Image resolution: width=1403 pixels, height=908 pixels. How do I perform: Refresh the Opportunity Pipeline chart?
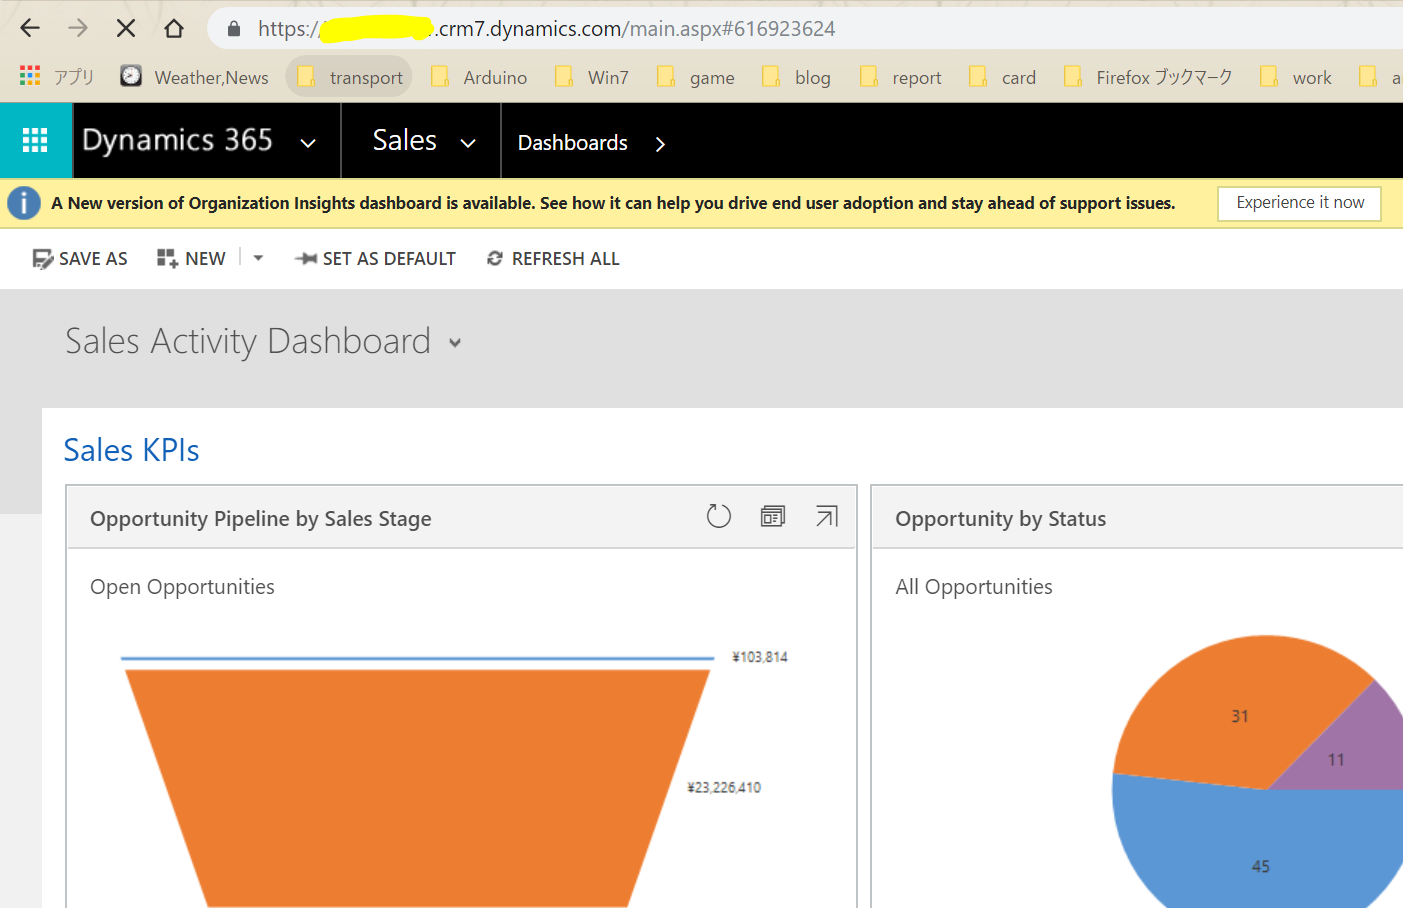(718, 516)
